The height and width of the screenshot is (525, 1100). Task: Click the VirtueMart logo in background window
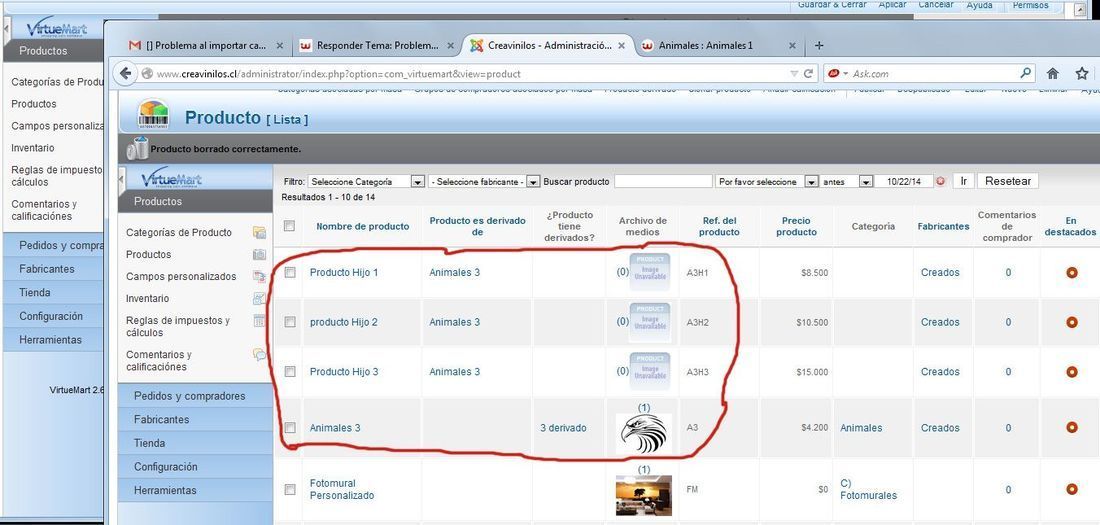(x=56, y=28)
